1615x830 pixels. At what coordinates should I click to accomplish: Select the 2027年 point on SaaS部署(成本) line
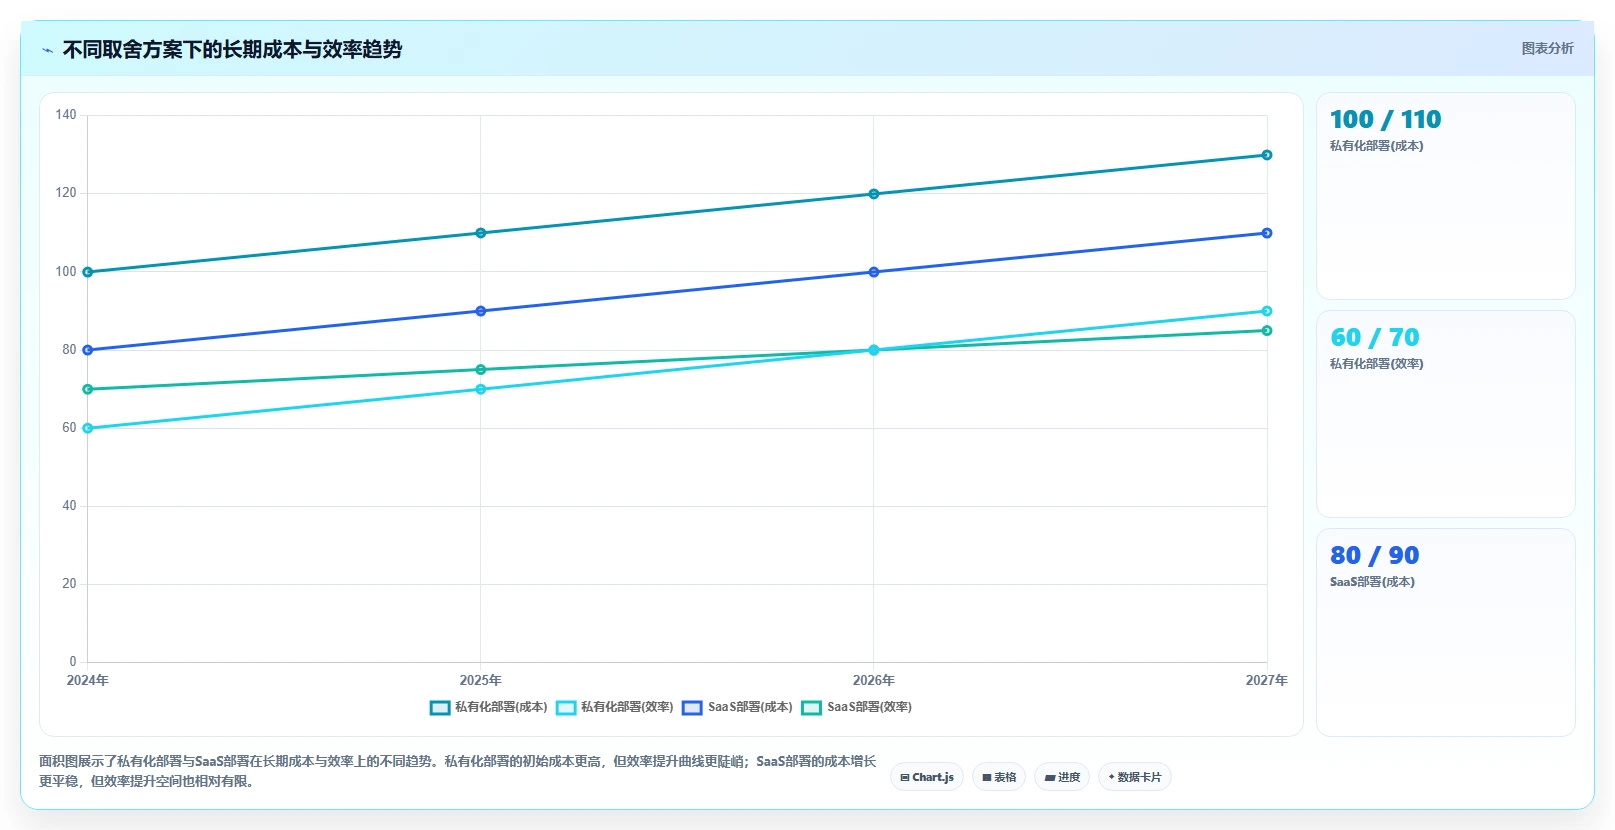pyautogui.click(x=1267, y=233)
